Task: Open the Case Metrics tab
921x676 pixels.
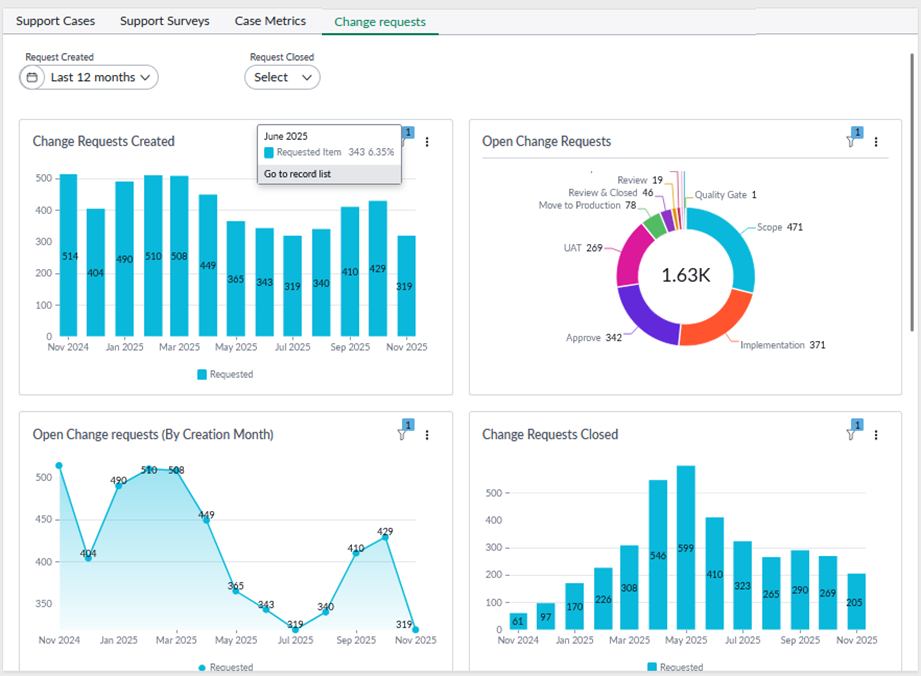Action: point(270,21)
